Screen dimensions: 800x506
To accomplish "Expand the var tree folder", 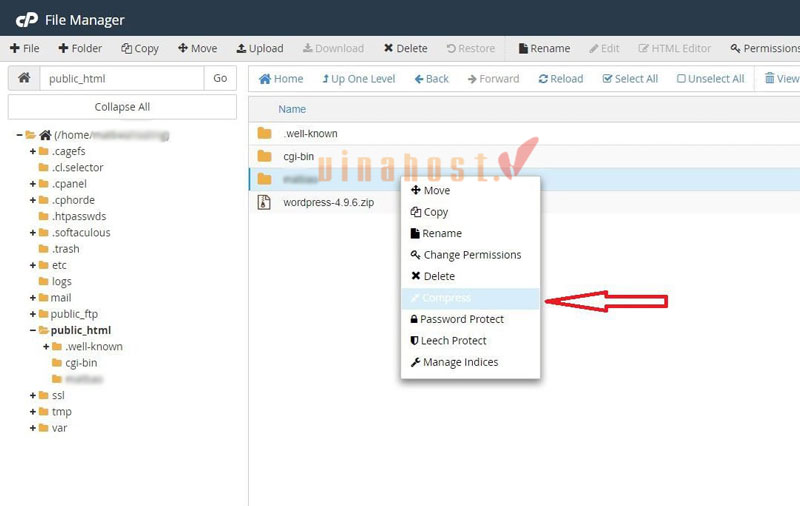I will click(x=33, y=428).
